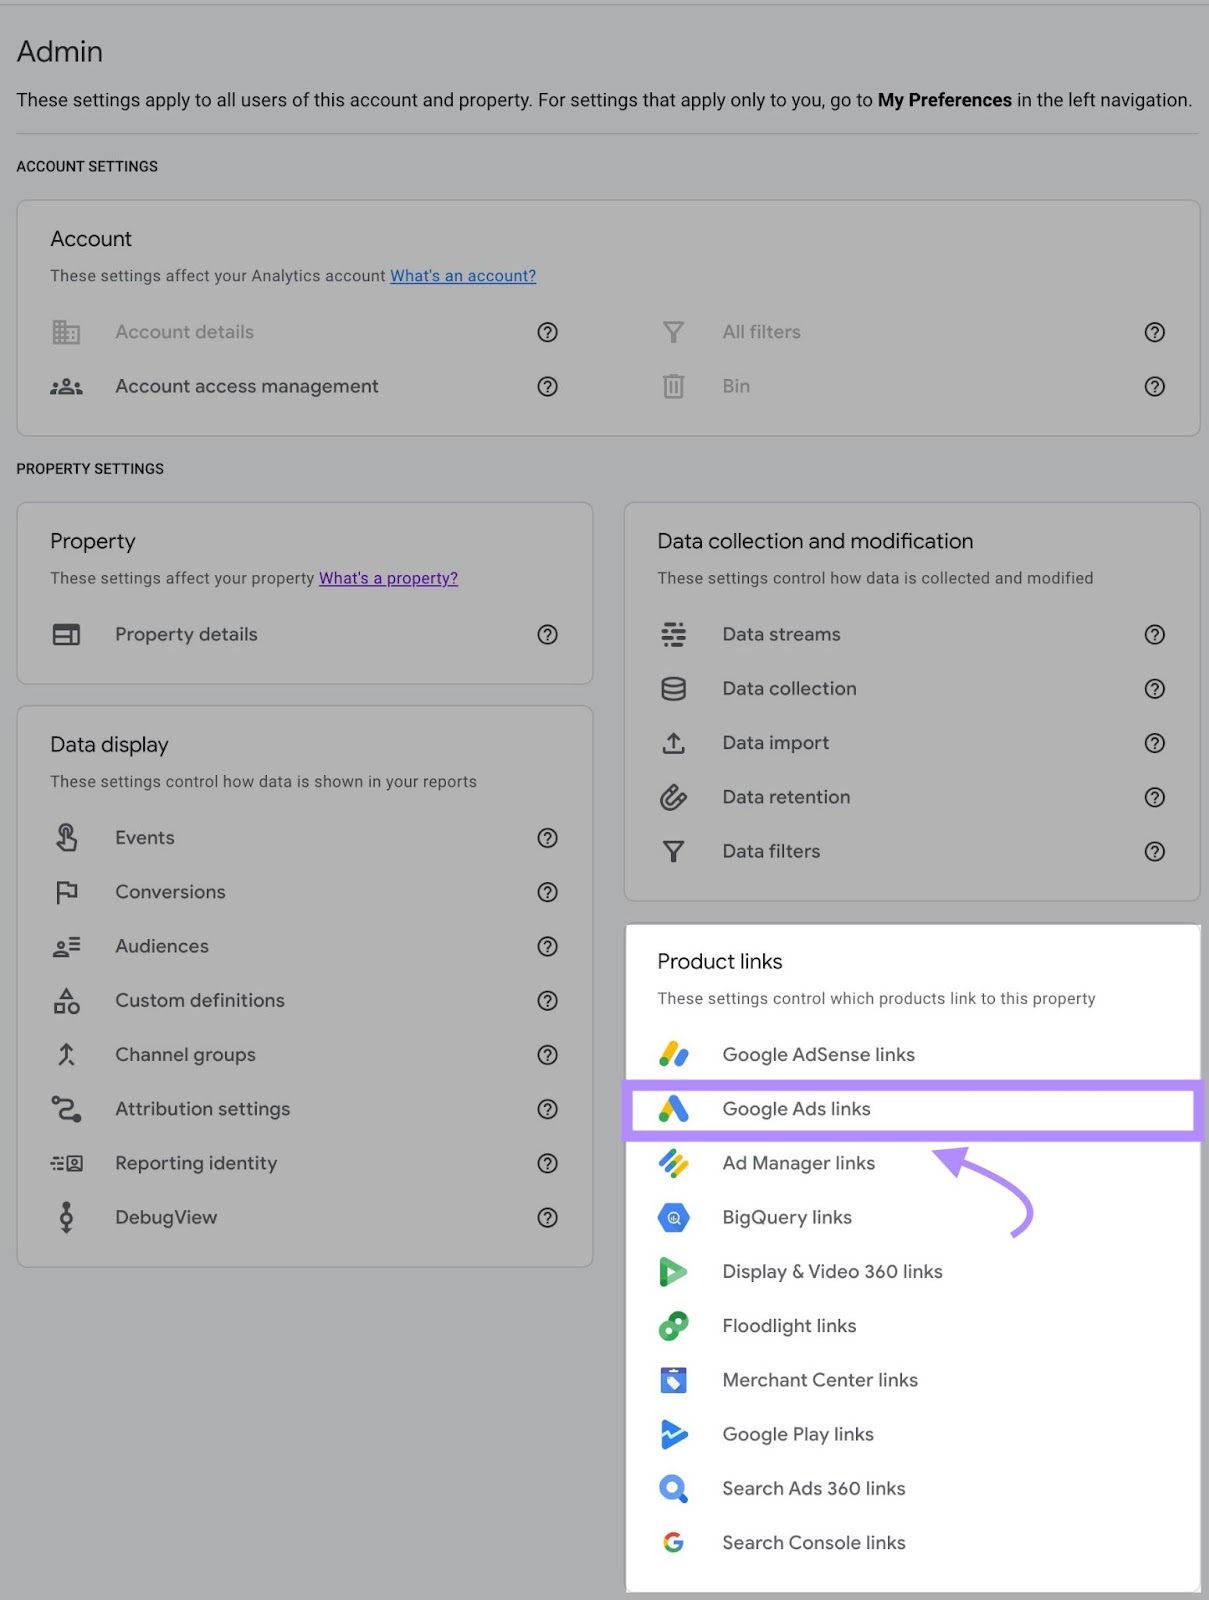The image size is (1209, 1600).
Task: Click the Channel groups merge icon
Action: pos(66,1054)
